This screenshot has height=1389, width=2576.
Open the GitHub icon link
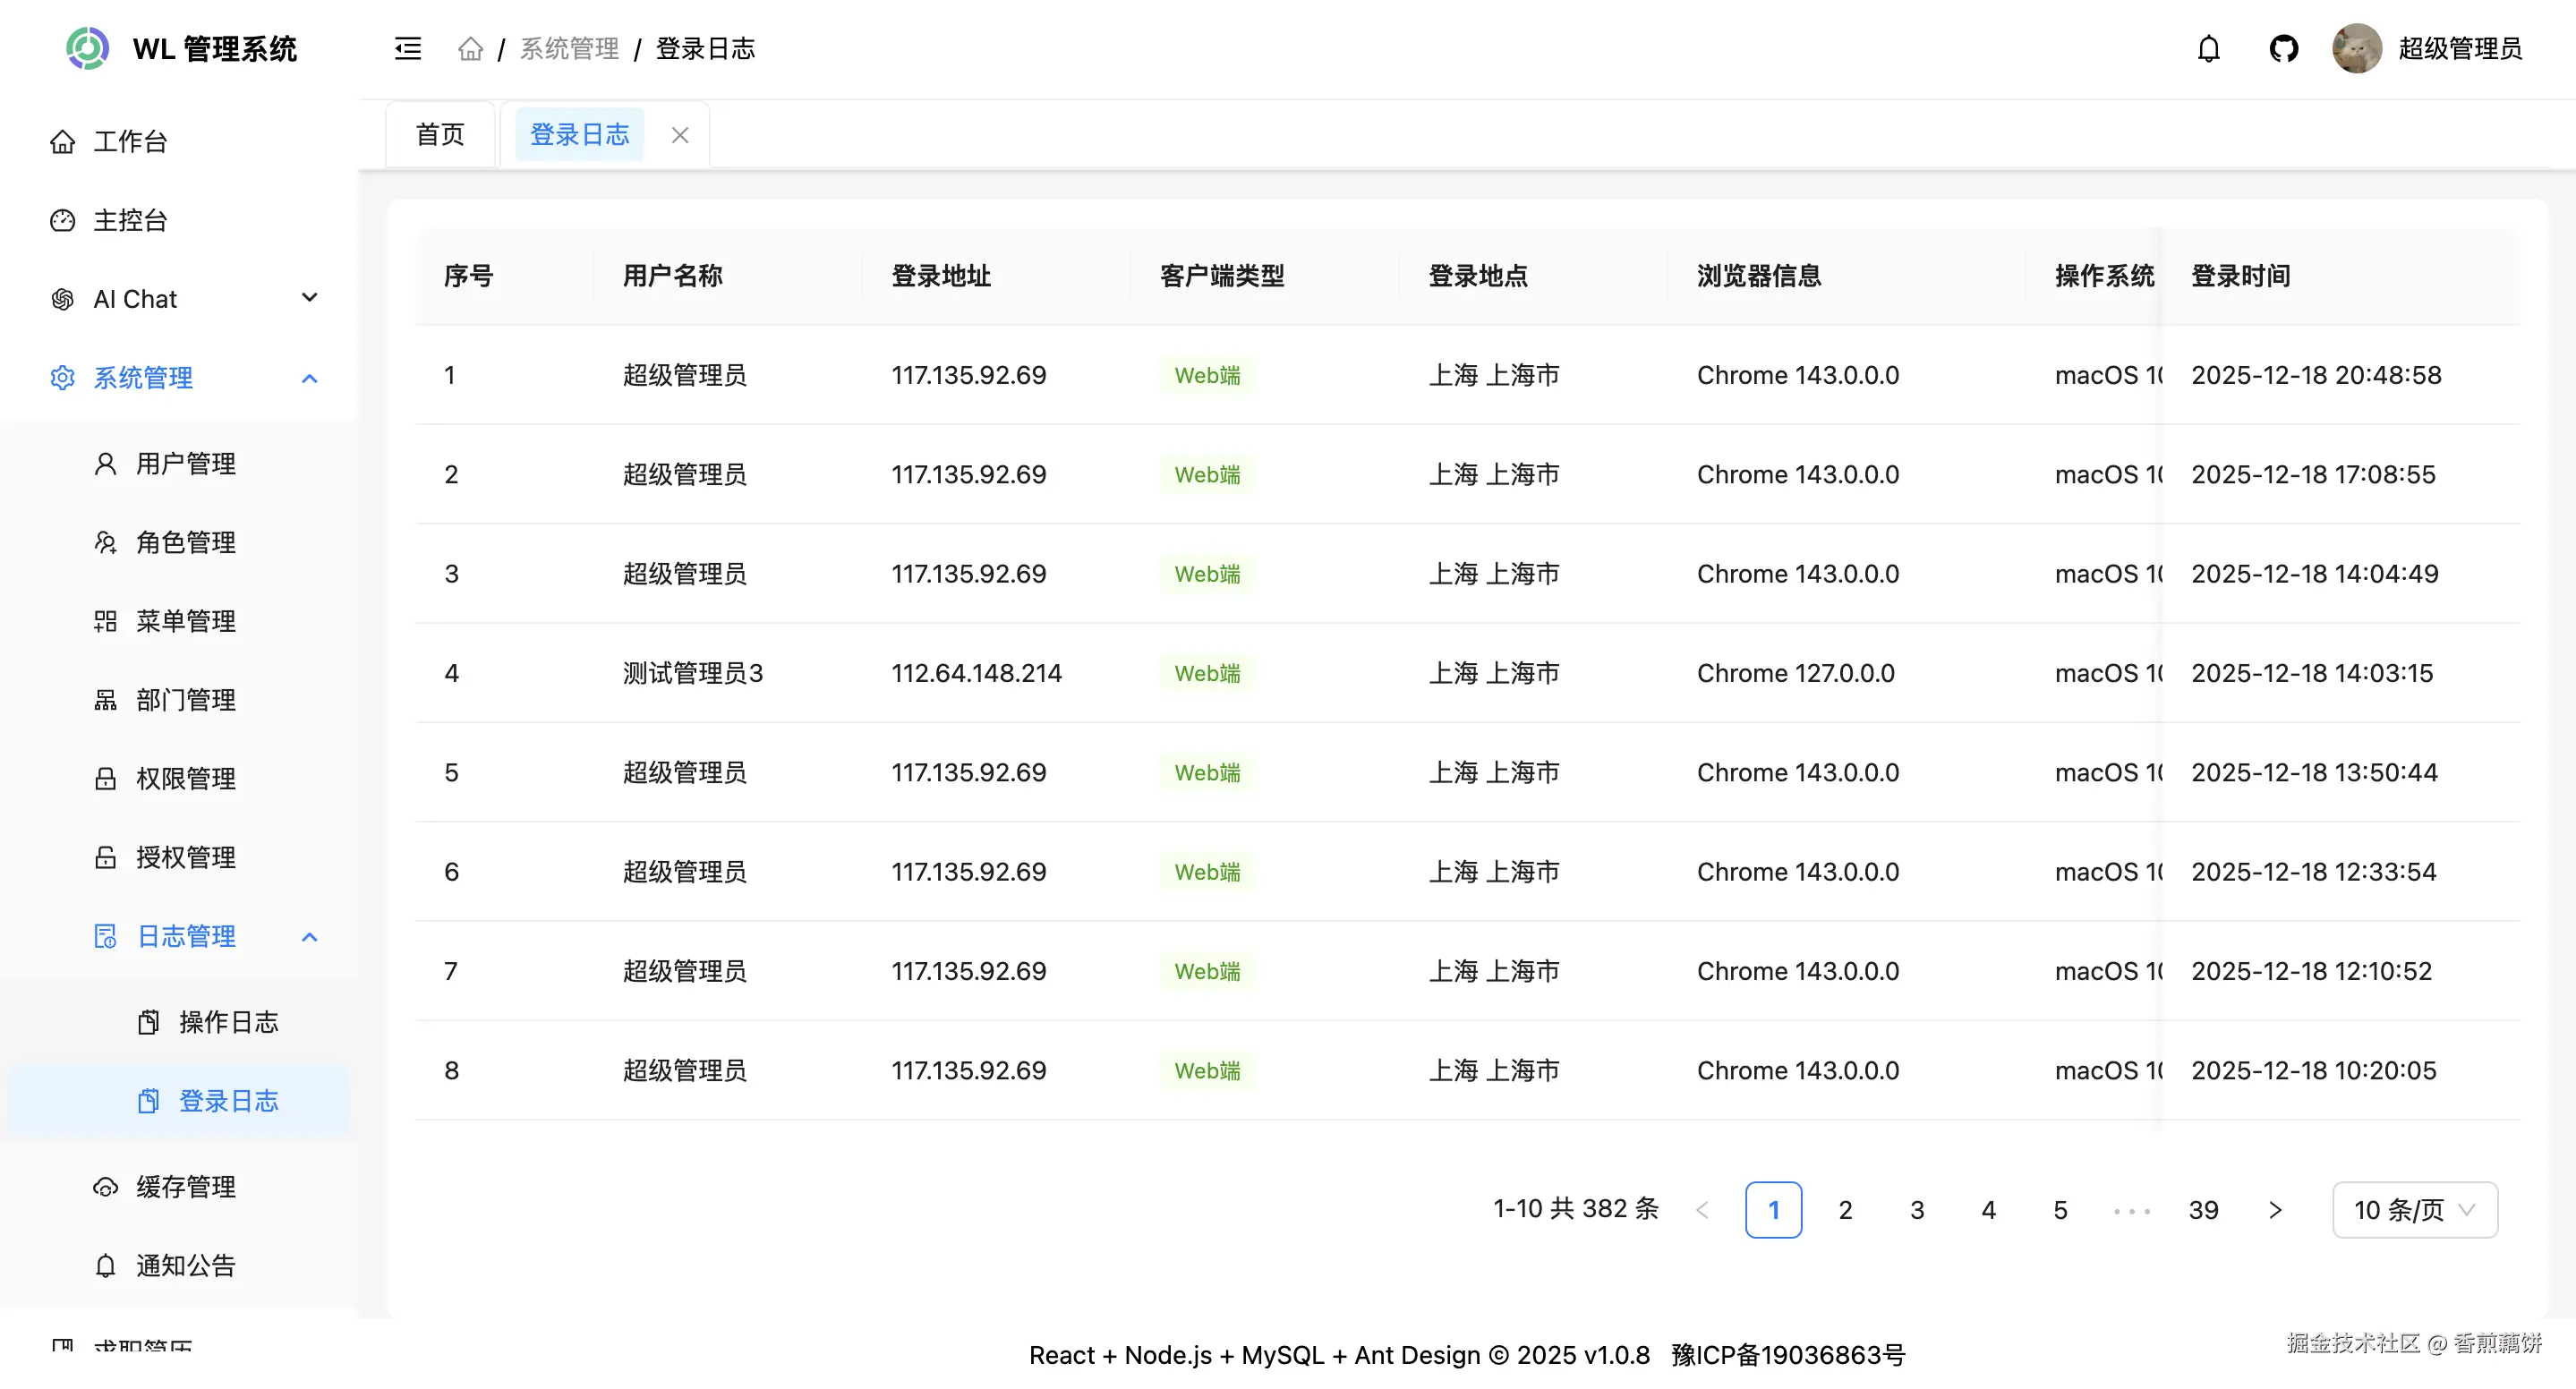(2283, 48)
